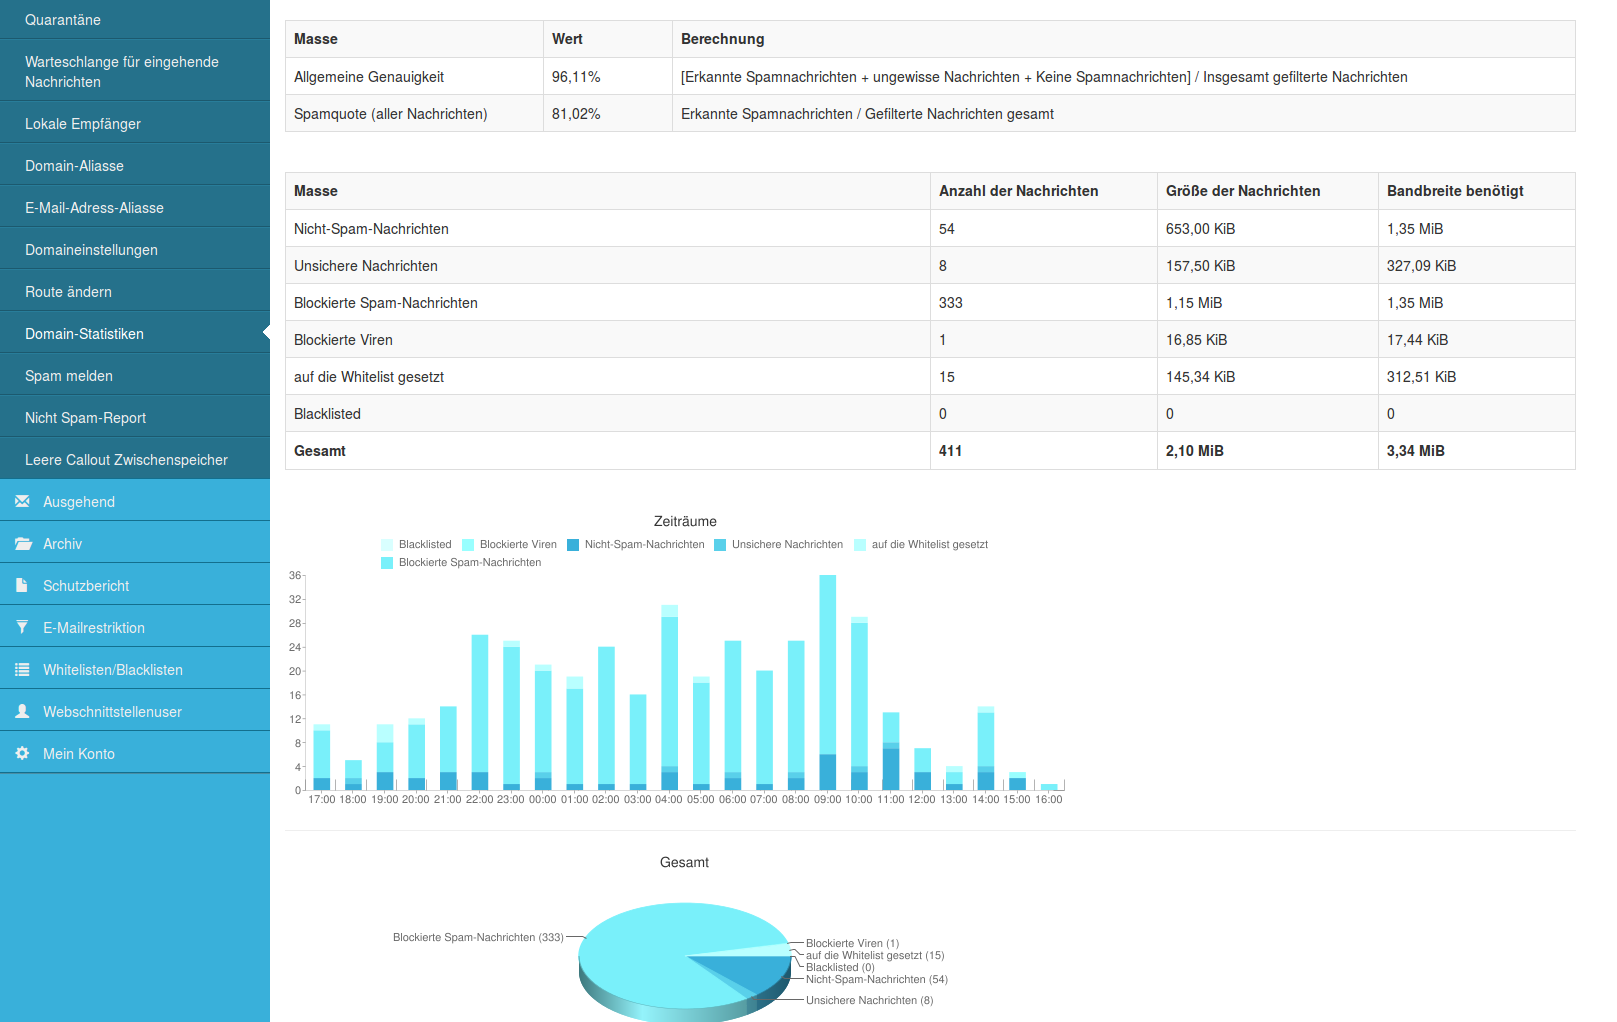
Task: Expand the Whitelisten/Blacklisten section
Action: [113, 670]
